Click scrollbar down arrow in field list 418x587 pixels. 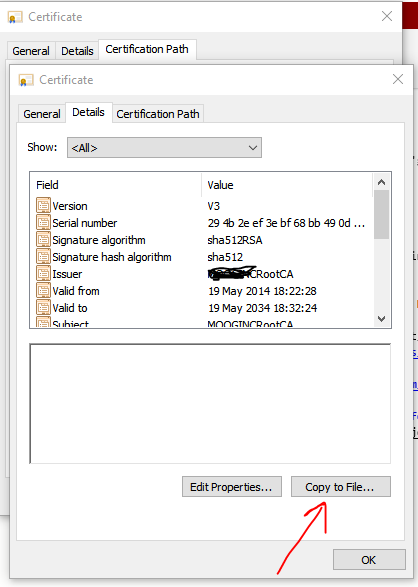[x=381, y=319]
